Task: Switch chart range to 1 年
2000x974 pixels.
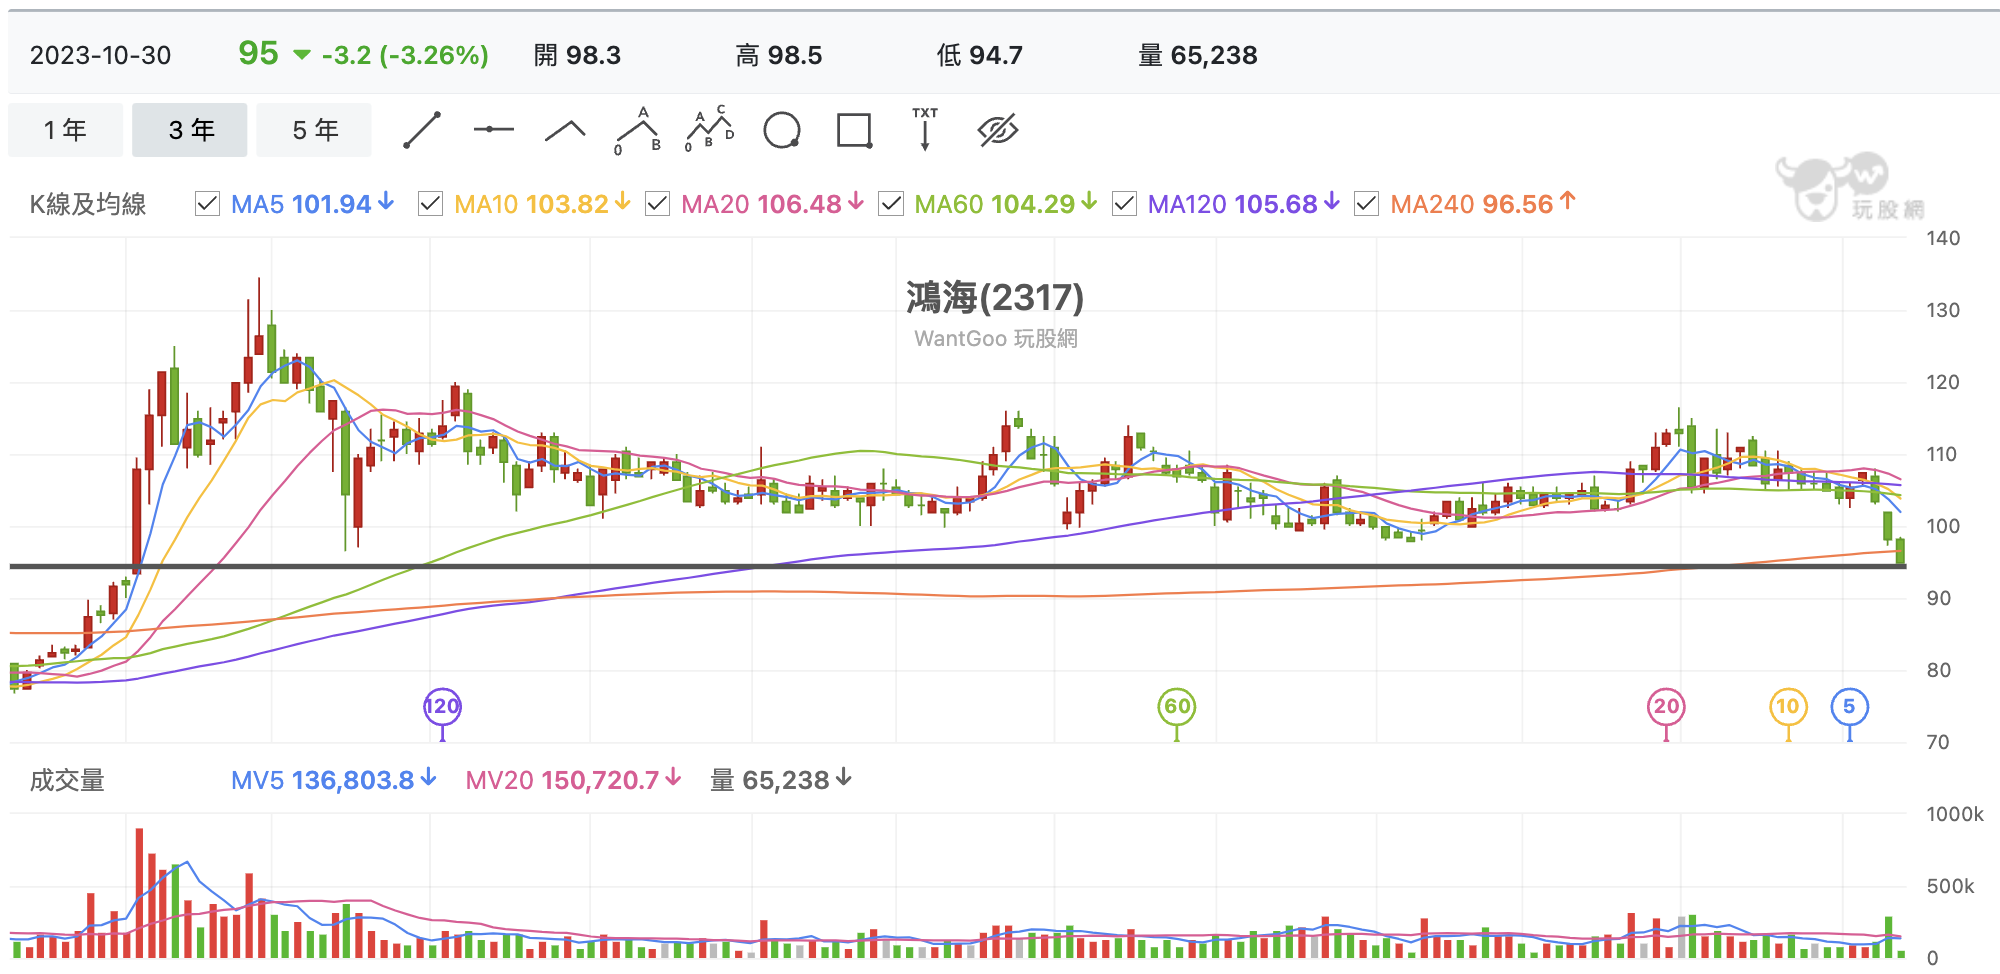Action: (66, 130)
